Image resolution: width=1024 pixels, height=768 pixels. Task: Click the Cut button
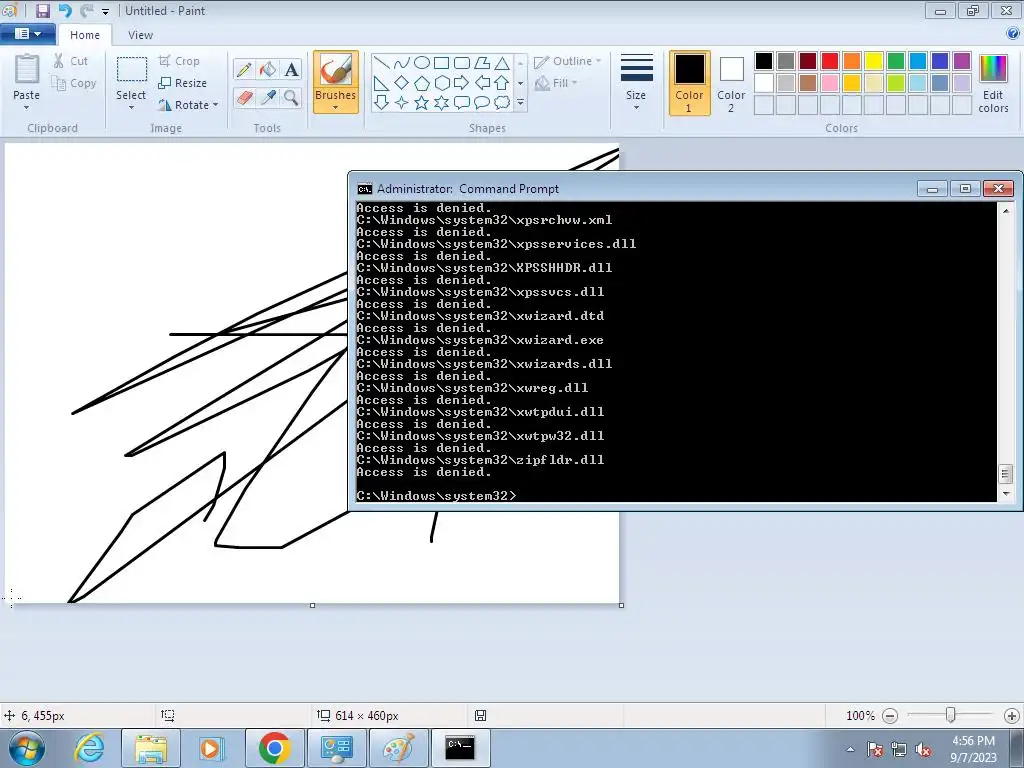(71, 61)
